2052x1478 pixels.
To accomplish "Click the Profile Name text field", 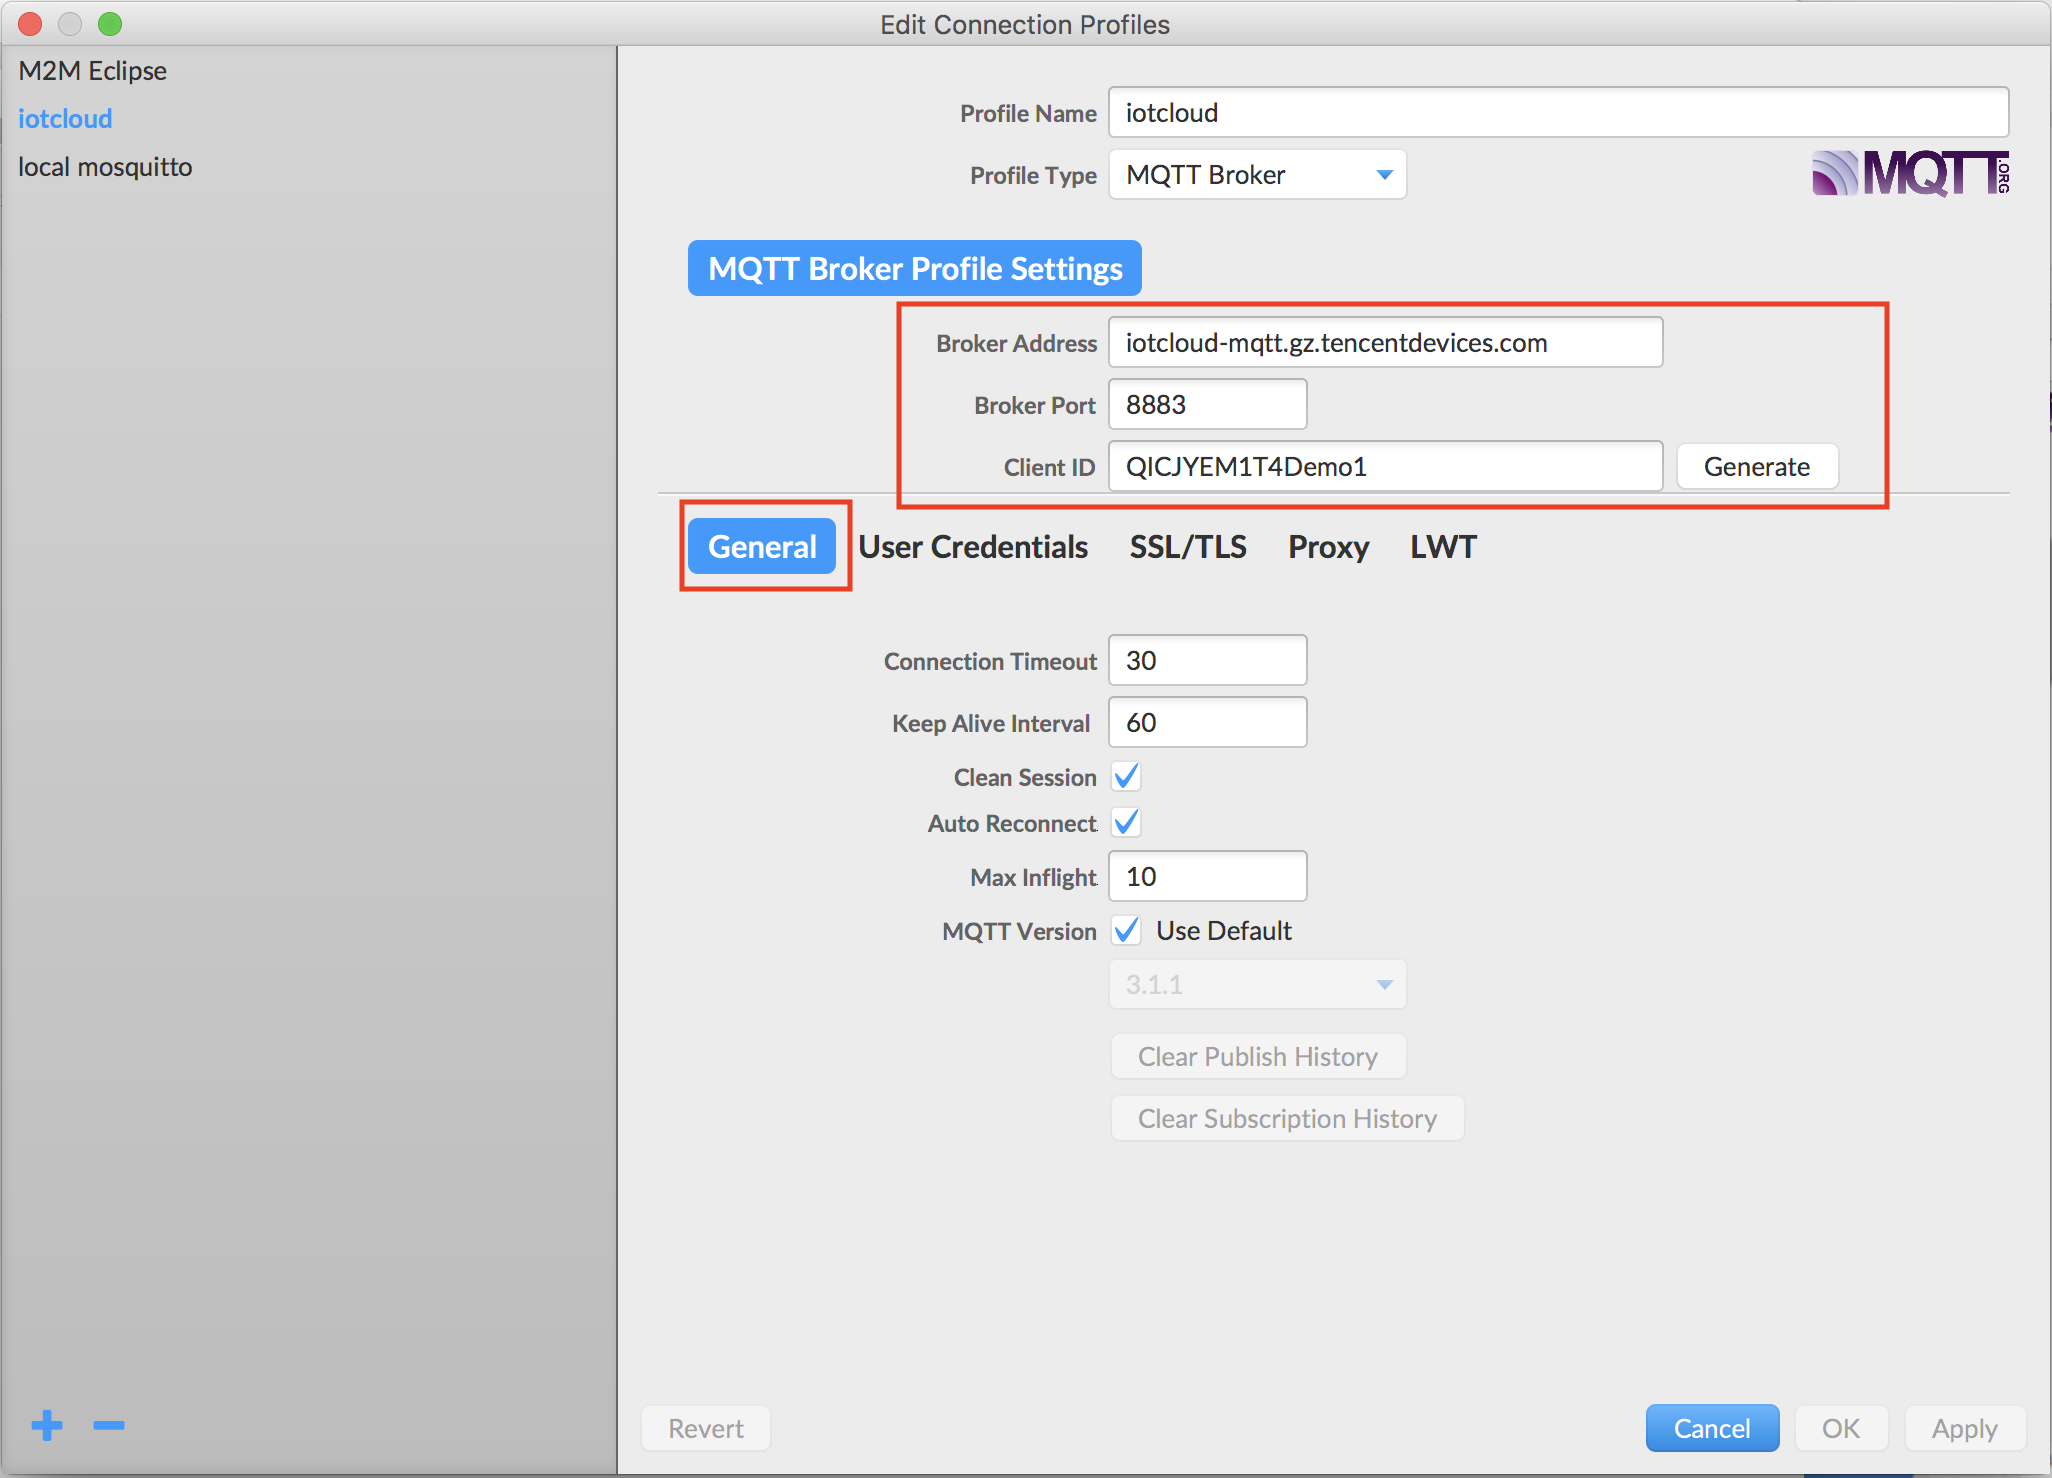I will 1557,112.
